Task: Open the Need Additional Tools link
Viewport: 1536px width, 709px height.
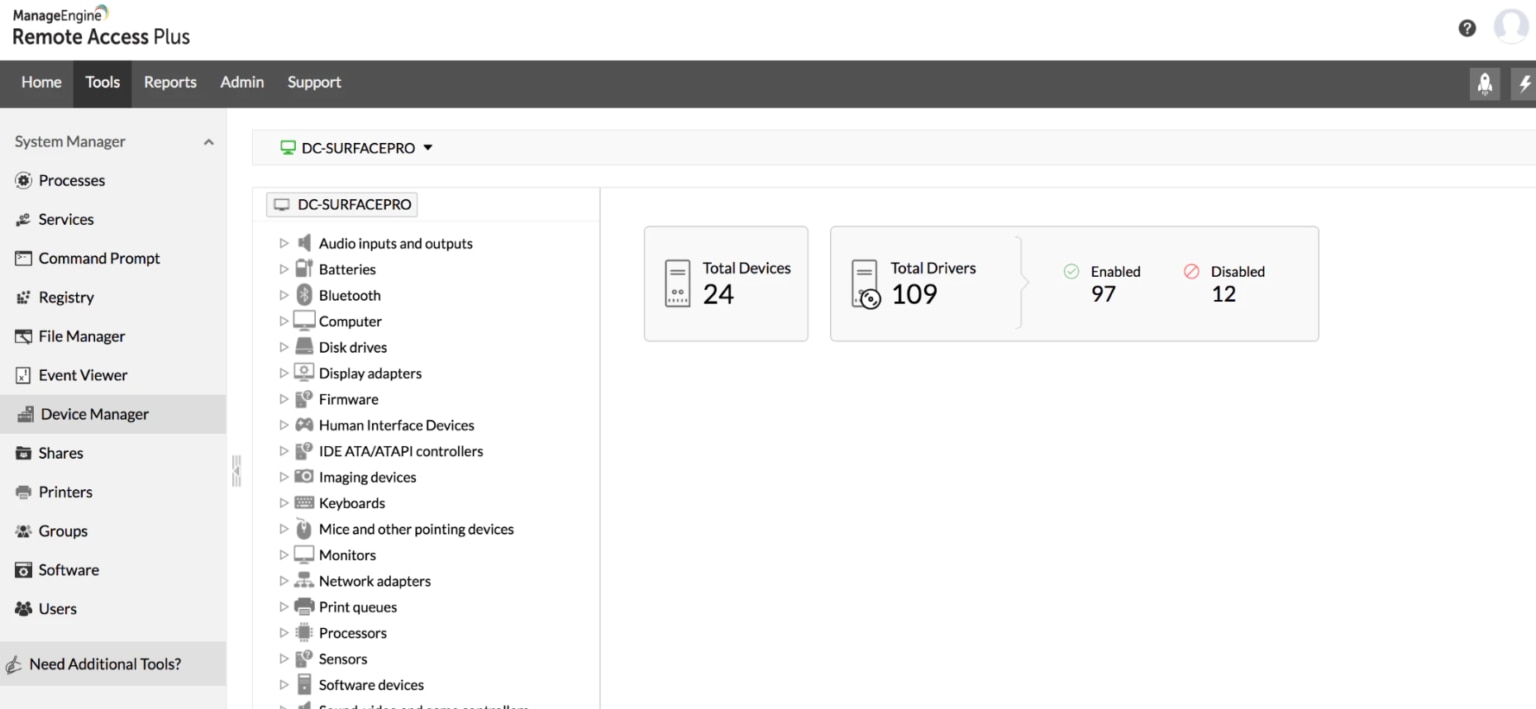Action: coord(105,664)
